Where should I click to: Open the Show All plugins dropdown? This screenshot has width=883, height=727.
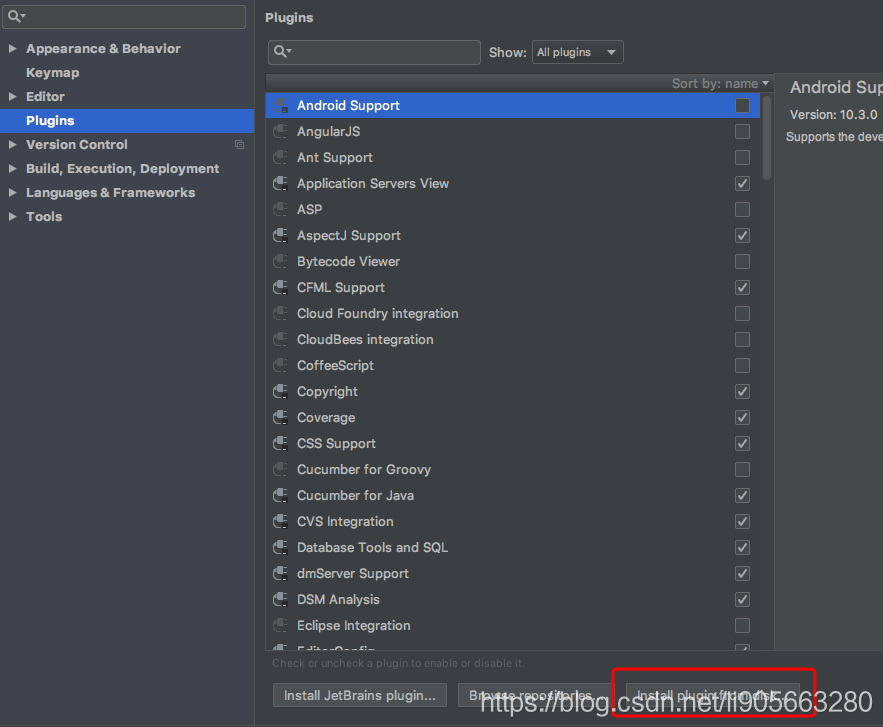pos(577,52)
